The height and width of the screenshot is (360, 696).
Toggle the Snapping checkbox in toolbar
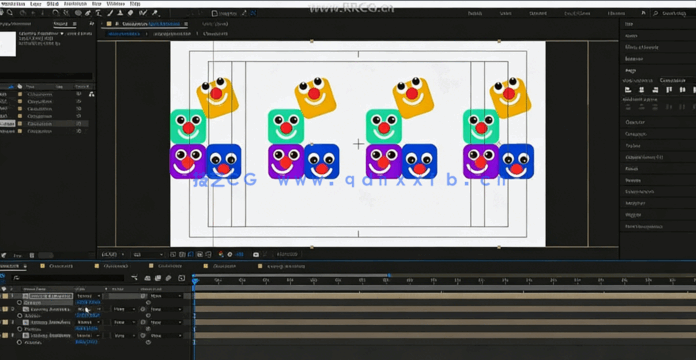[x=214, y=14]
